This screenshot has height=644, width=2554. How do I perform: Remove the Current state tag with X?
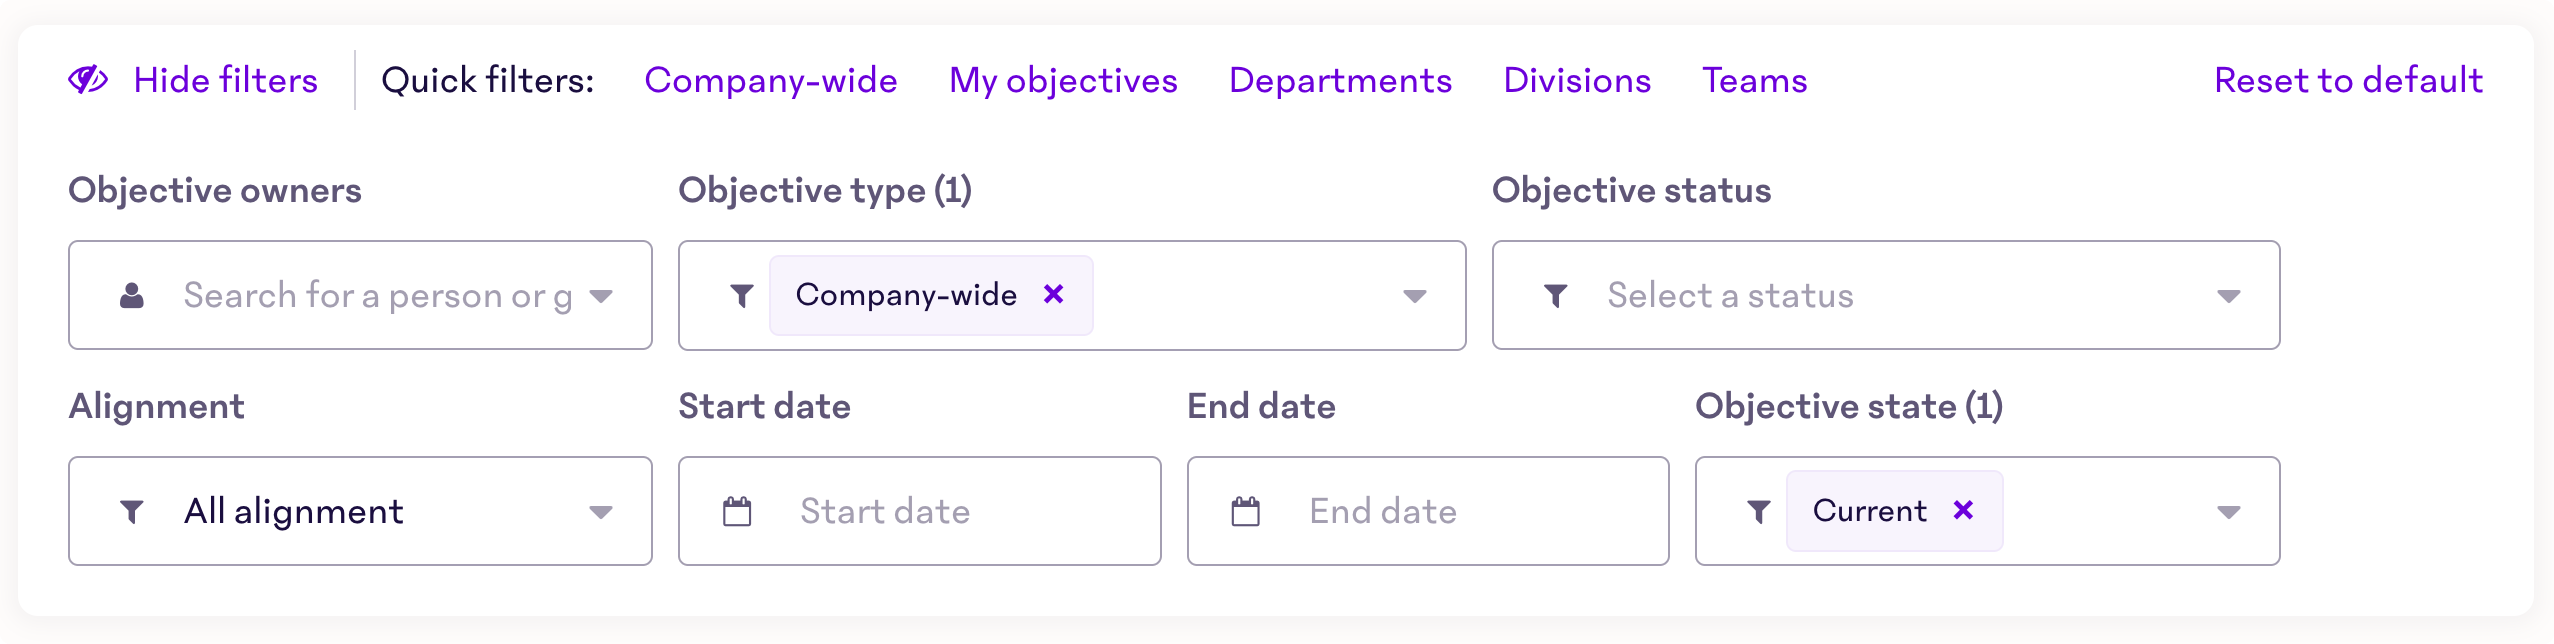click(x=1964, y=510)
